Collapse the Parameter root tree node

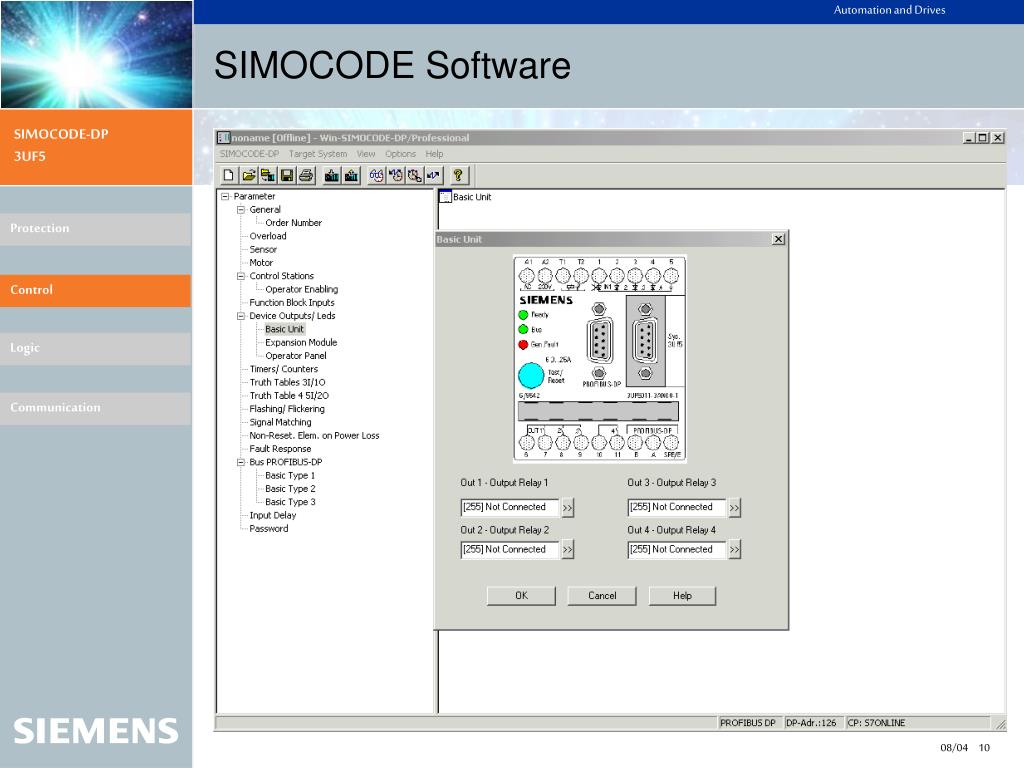[x=225, y=196]
